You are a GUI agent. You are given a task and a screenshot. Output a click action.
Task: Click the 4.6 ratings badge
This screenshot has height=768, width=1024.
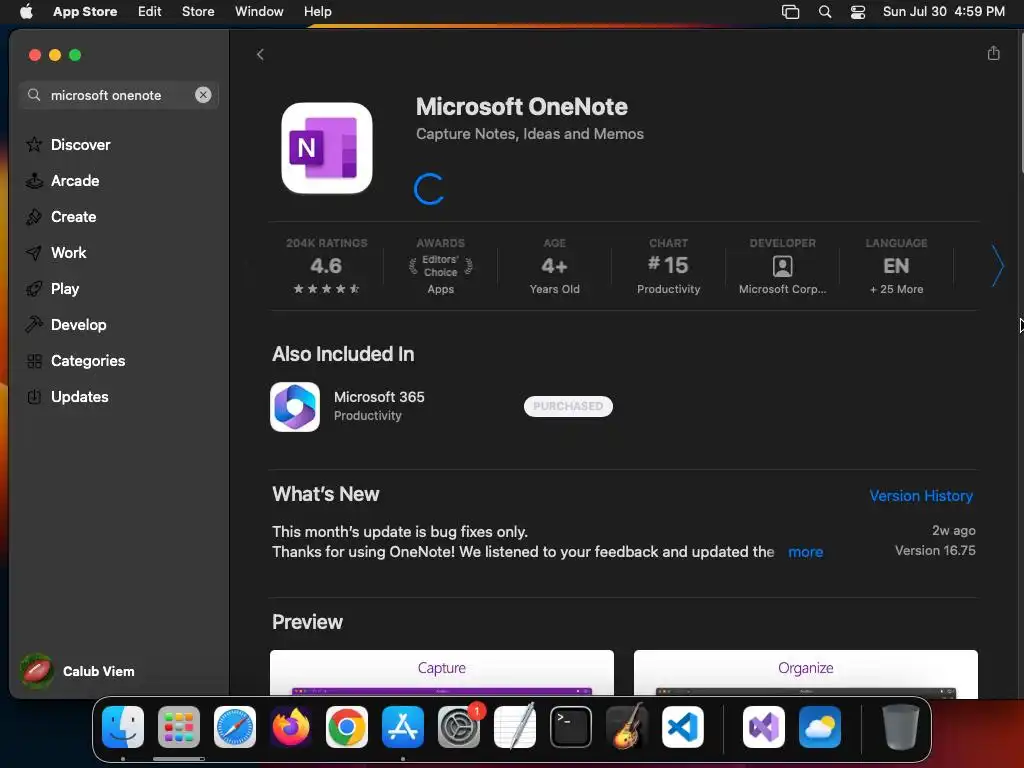[x=327, y=266]
